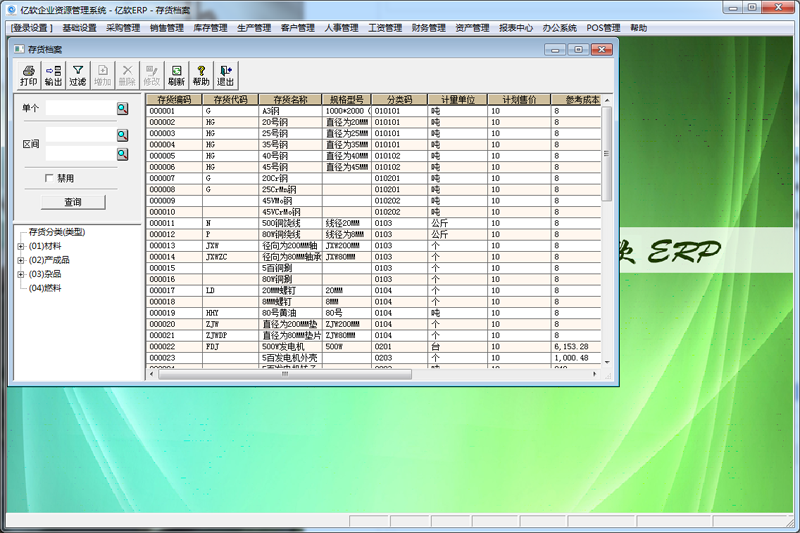Click the lookup icon beside 单个 field
The width and height of the screenshot is (800, 533).
pyautogui.click(x=123, y=108)
